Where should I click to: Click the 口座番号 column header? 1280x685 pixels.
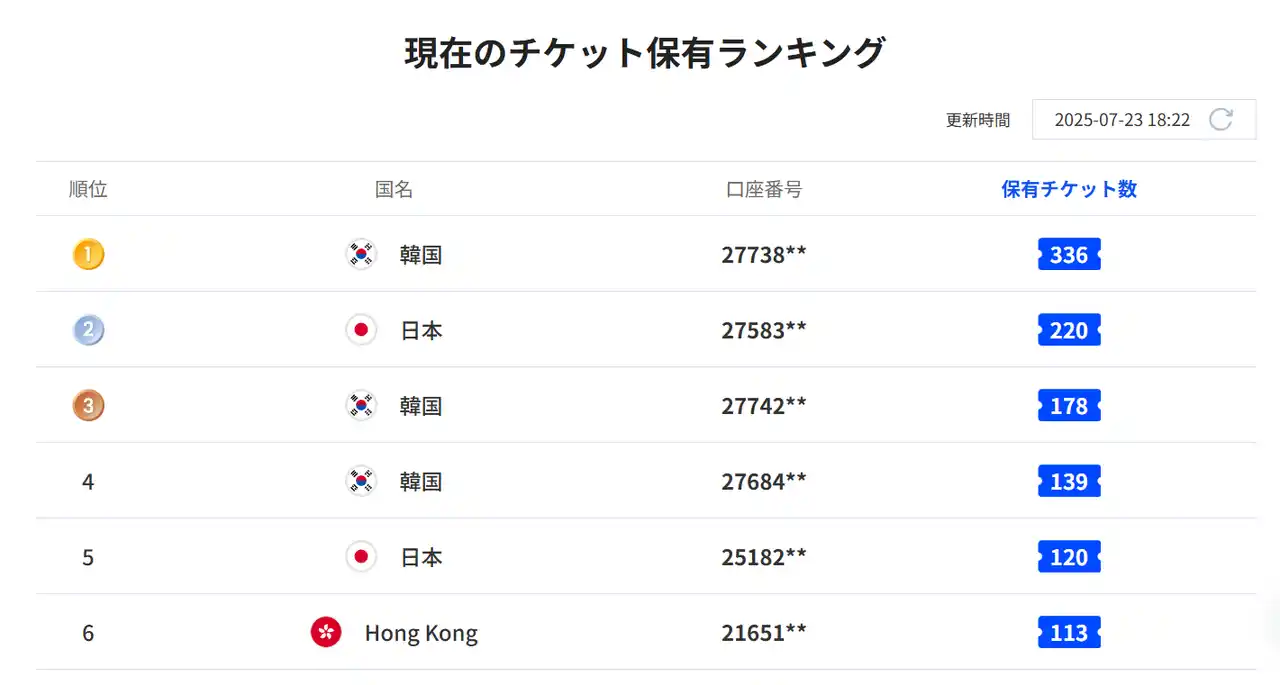click(x=764, y=189)
